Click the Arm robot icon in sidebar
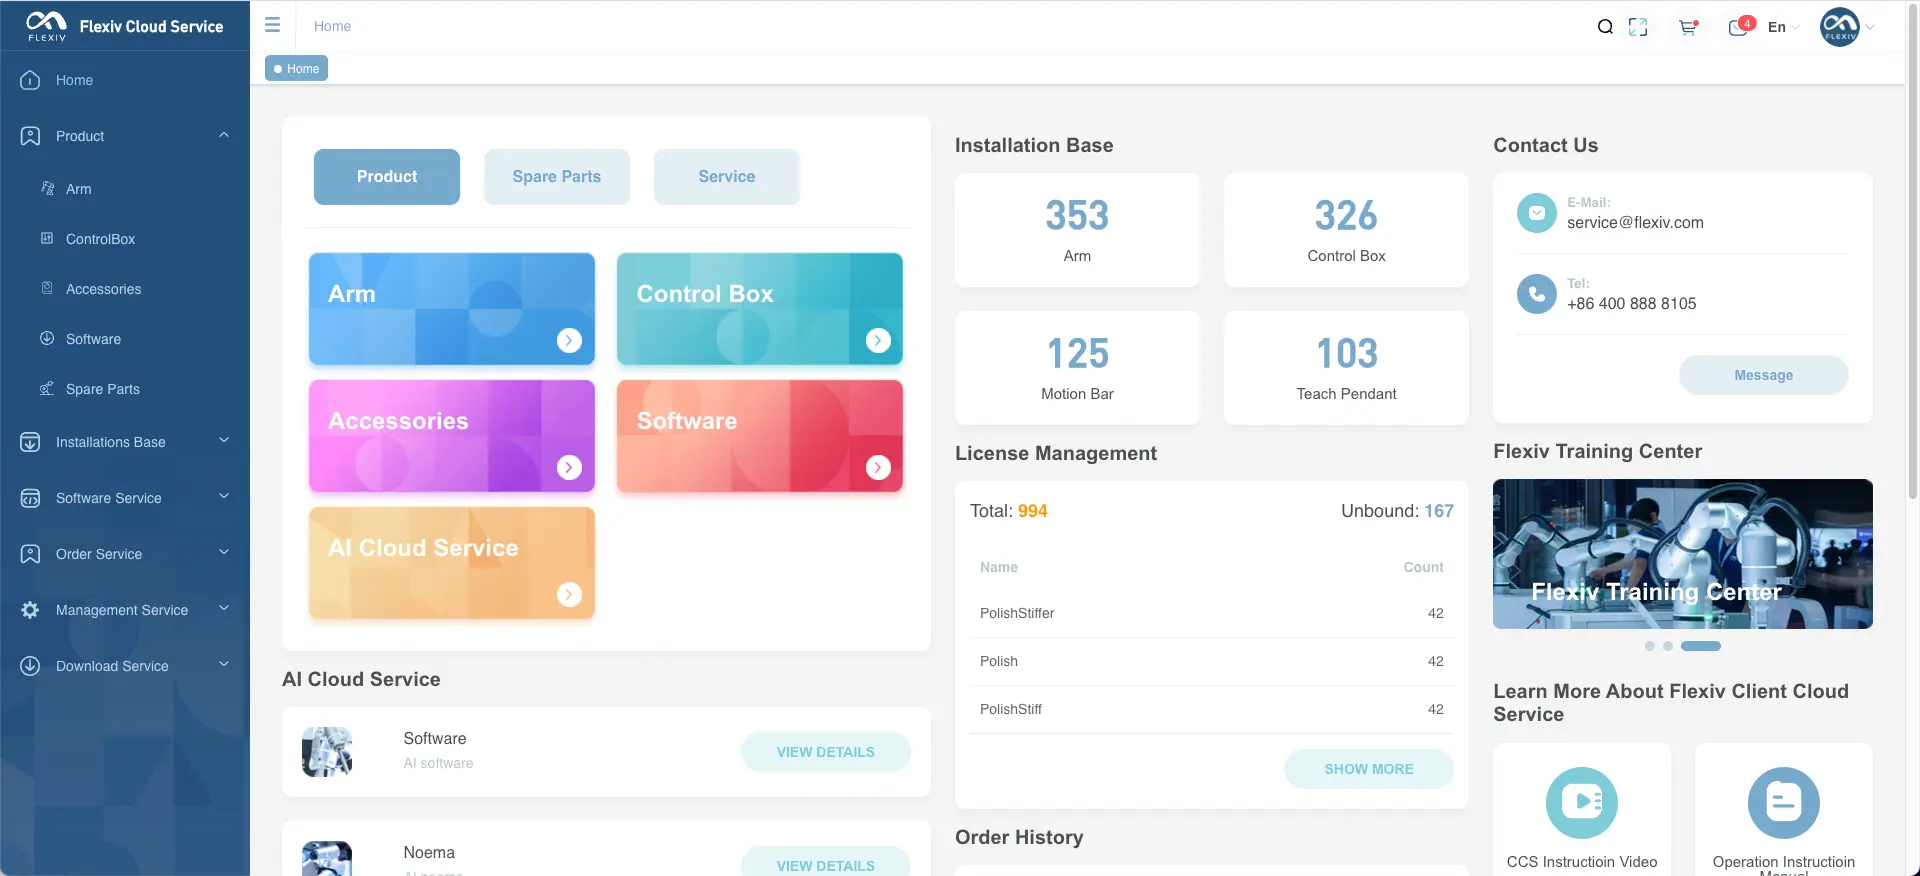This screenshot has width=1920, height=876. click(47, 188)
